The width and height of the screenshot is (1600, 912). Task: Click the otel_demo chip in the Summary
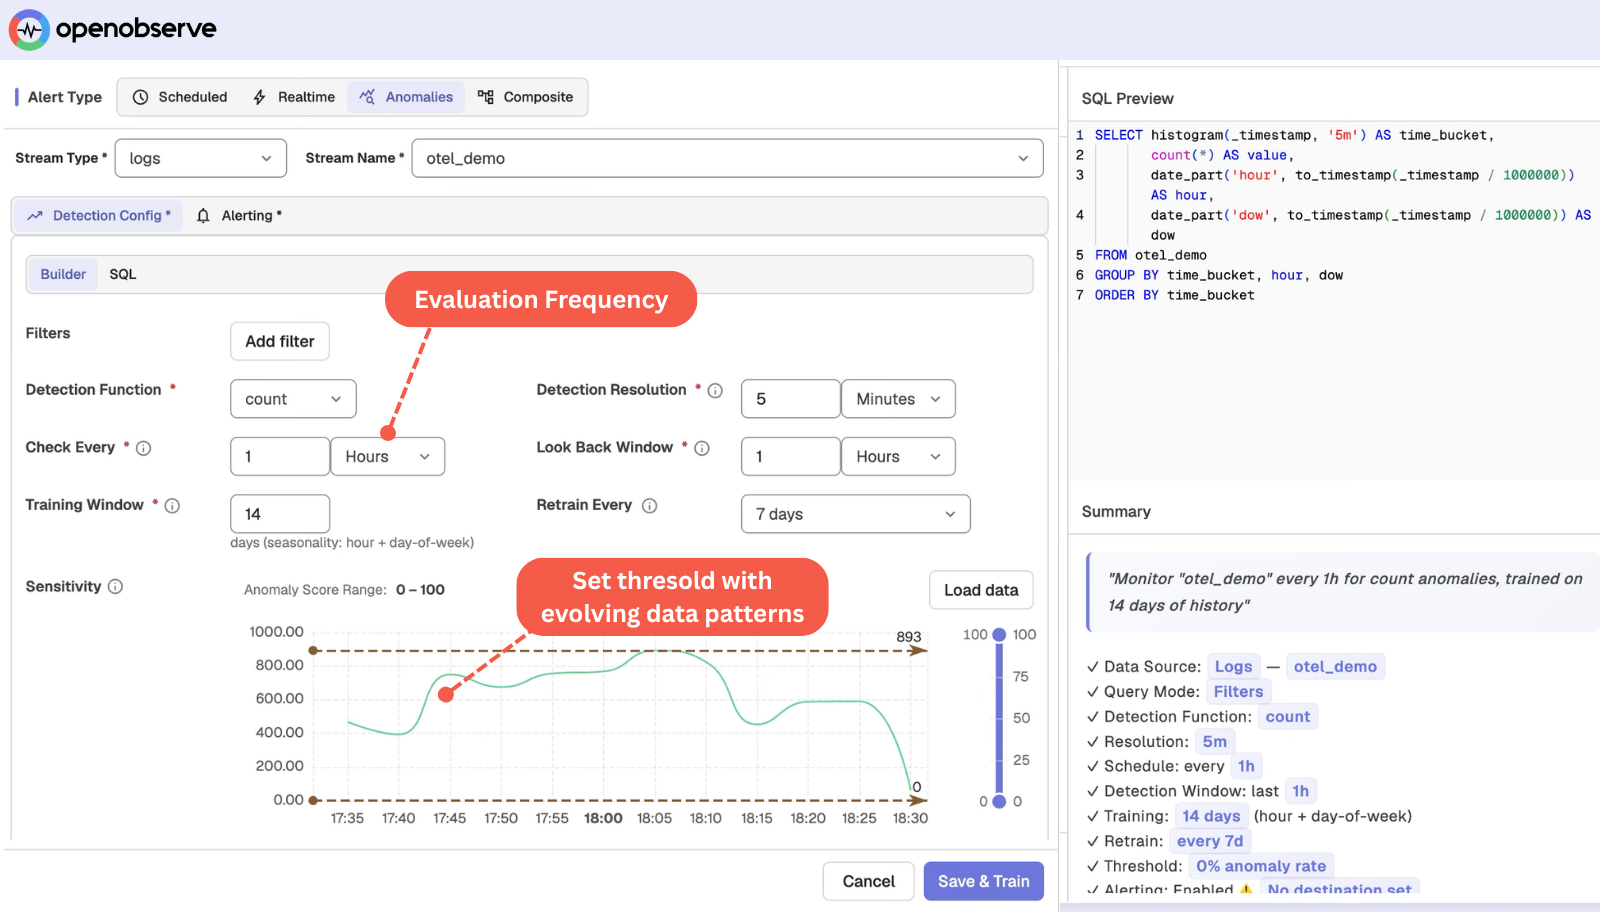pyautogui.click(x=1335, y=667)
